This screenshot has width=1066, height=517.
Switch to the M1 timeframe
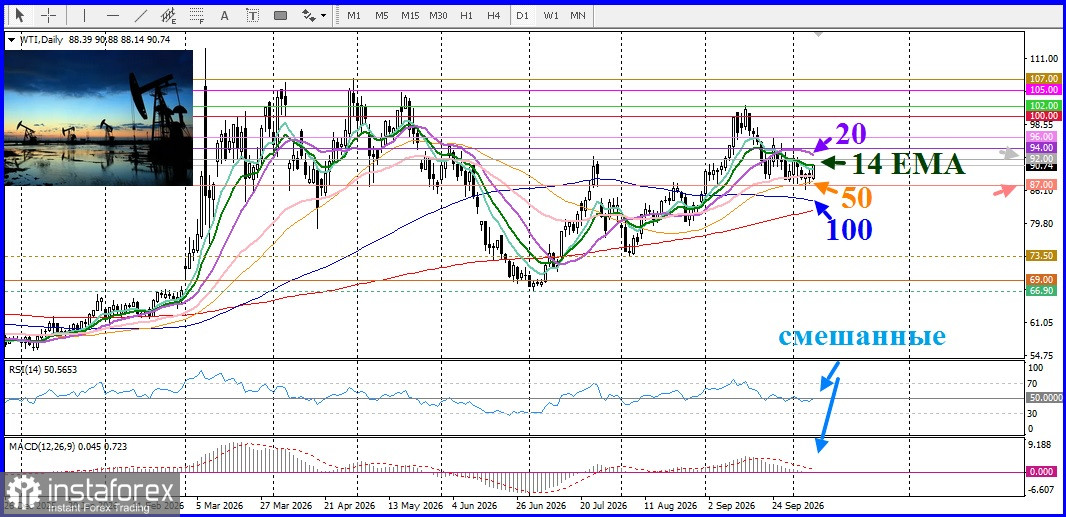[354, 15]
